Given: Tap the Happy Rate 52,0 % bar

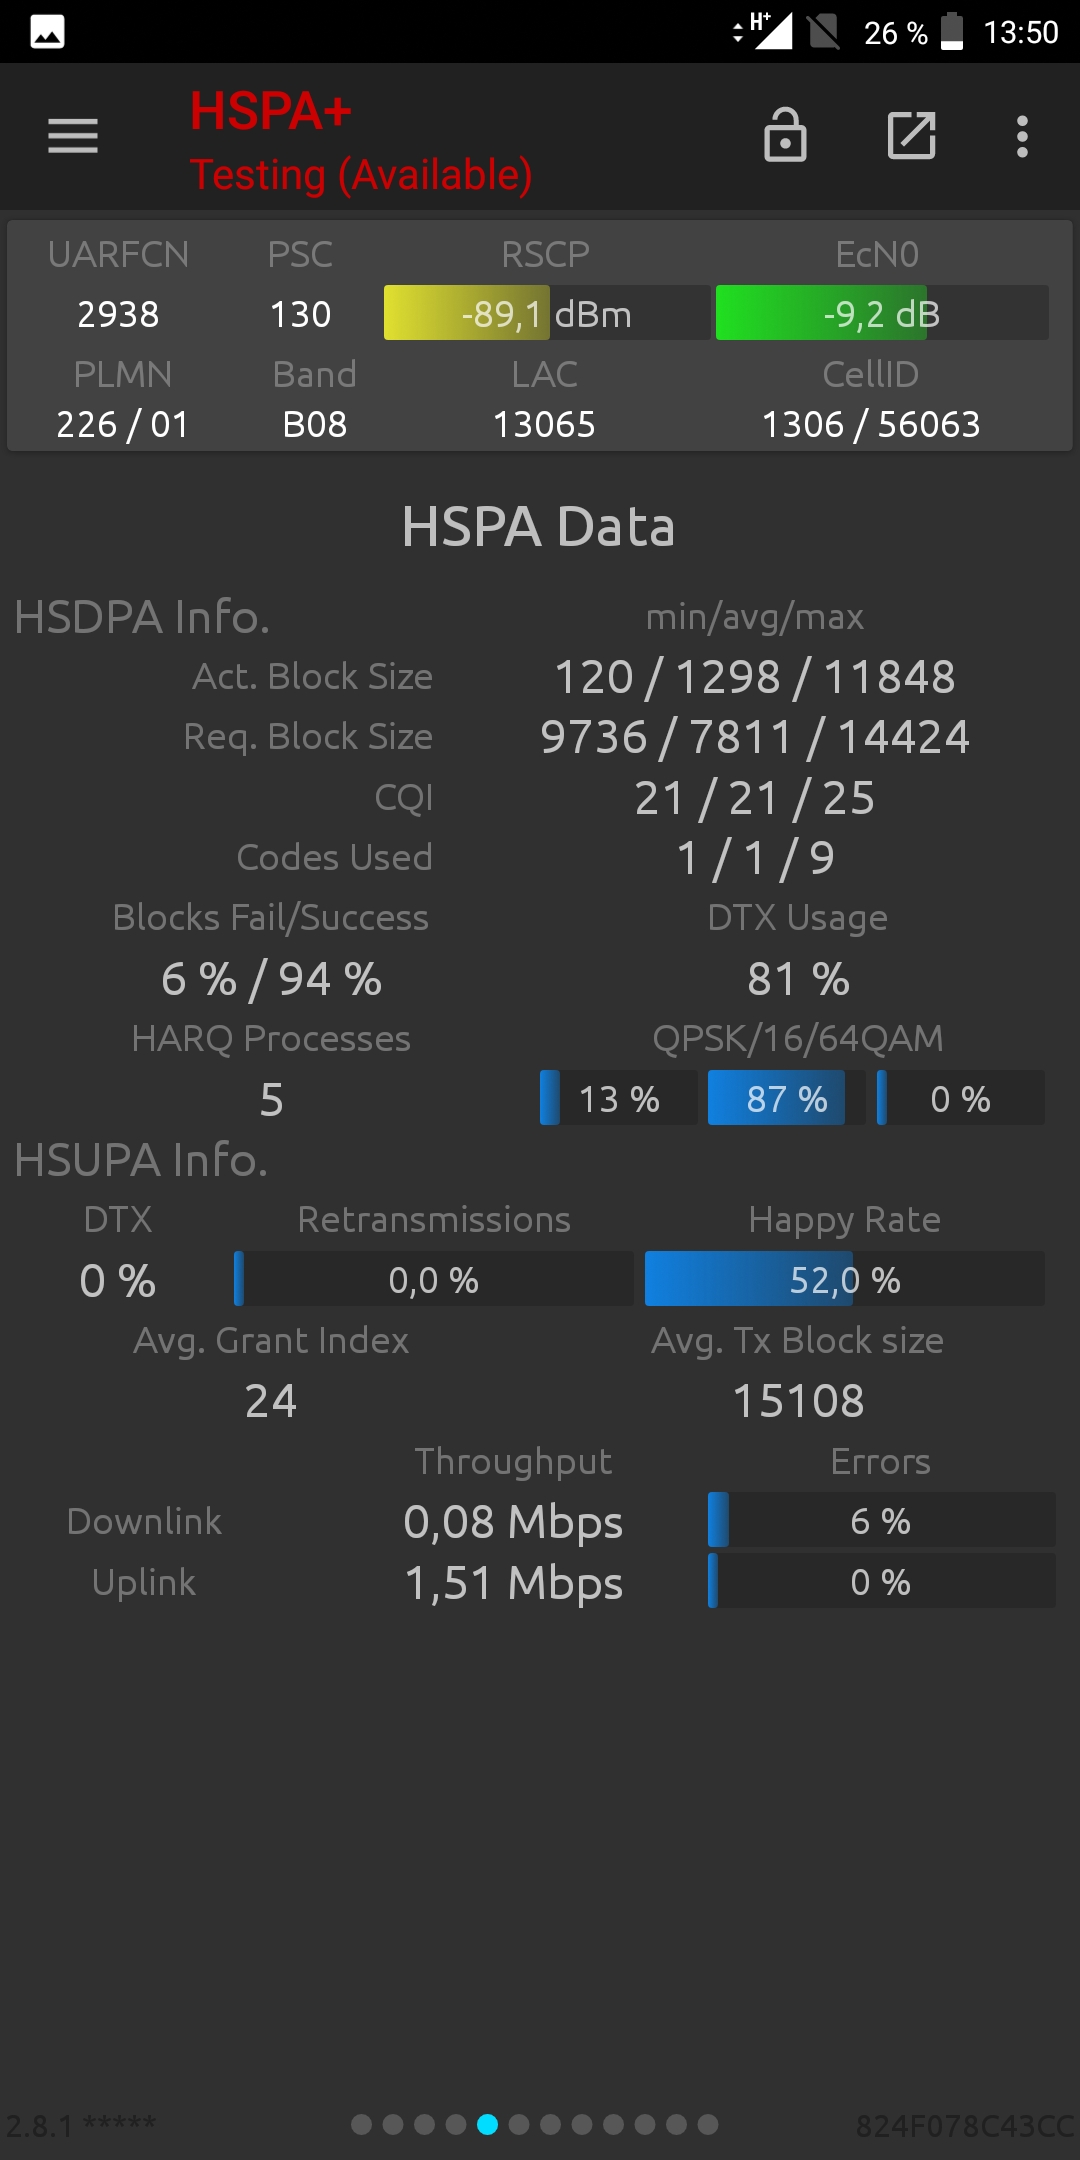Looking at the screenshot, I should [845, 1279].
